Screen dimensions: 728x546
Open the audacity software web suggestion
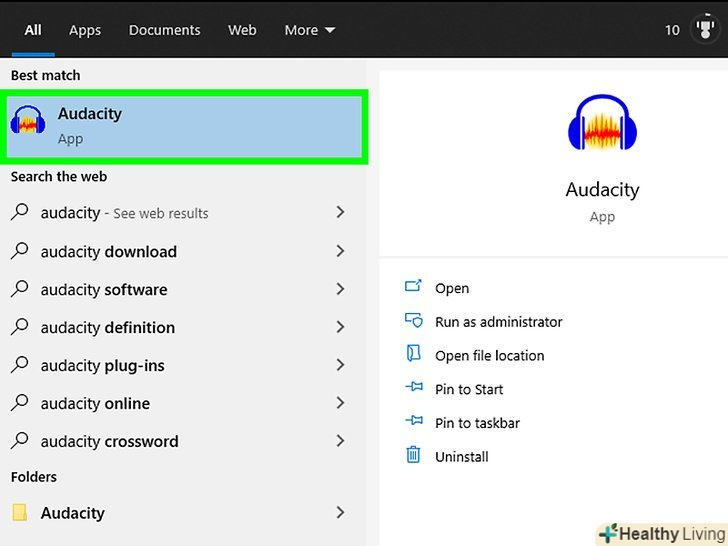[104, 290]
